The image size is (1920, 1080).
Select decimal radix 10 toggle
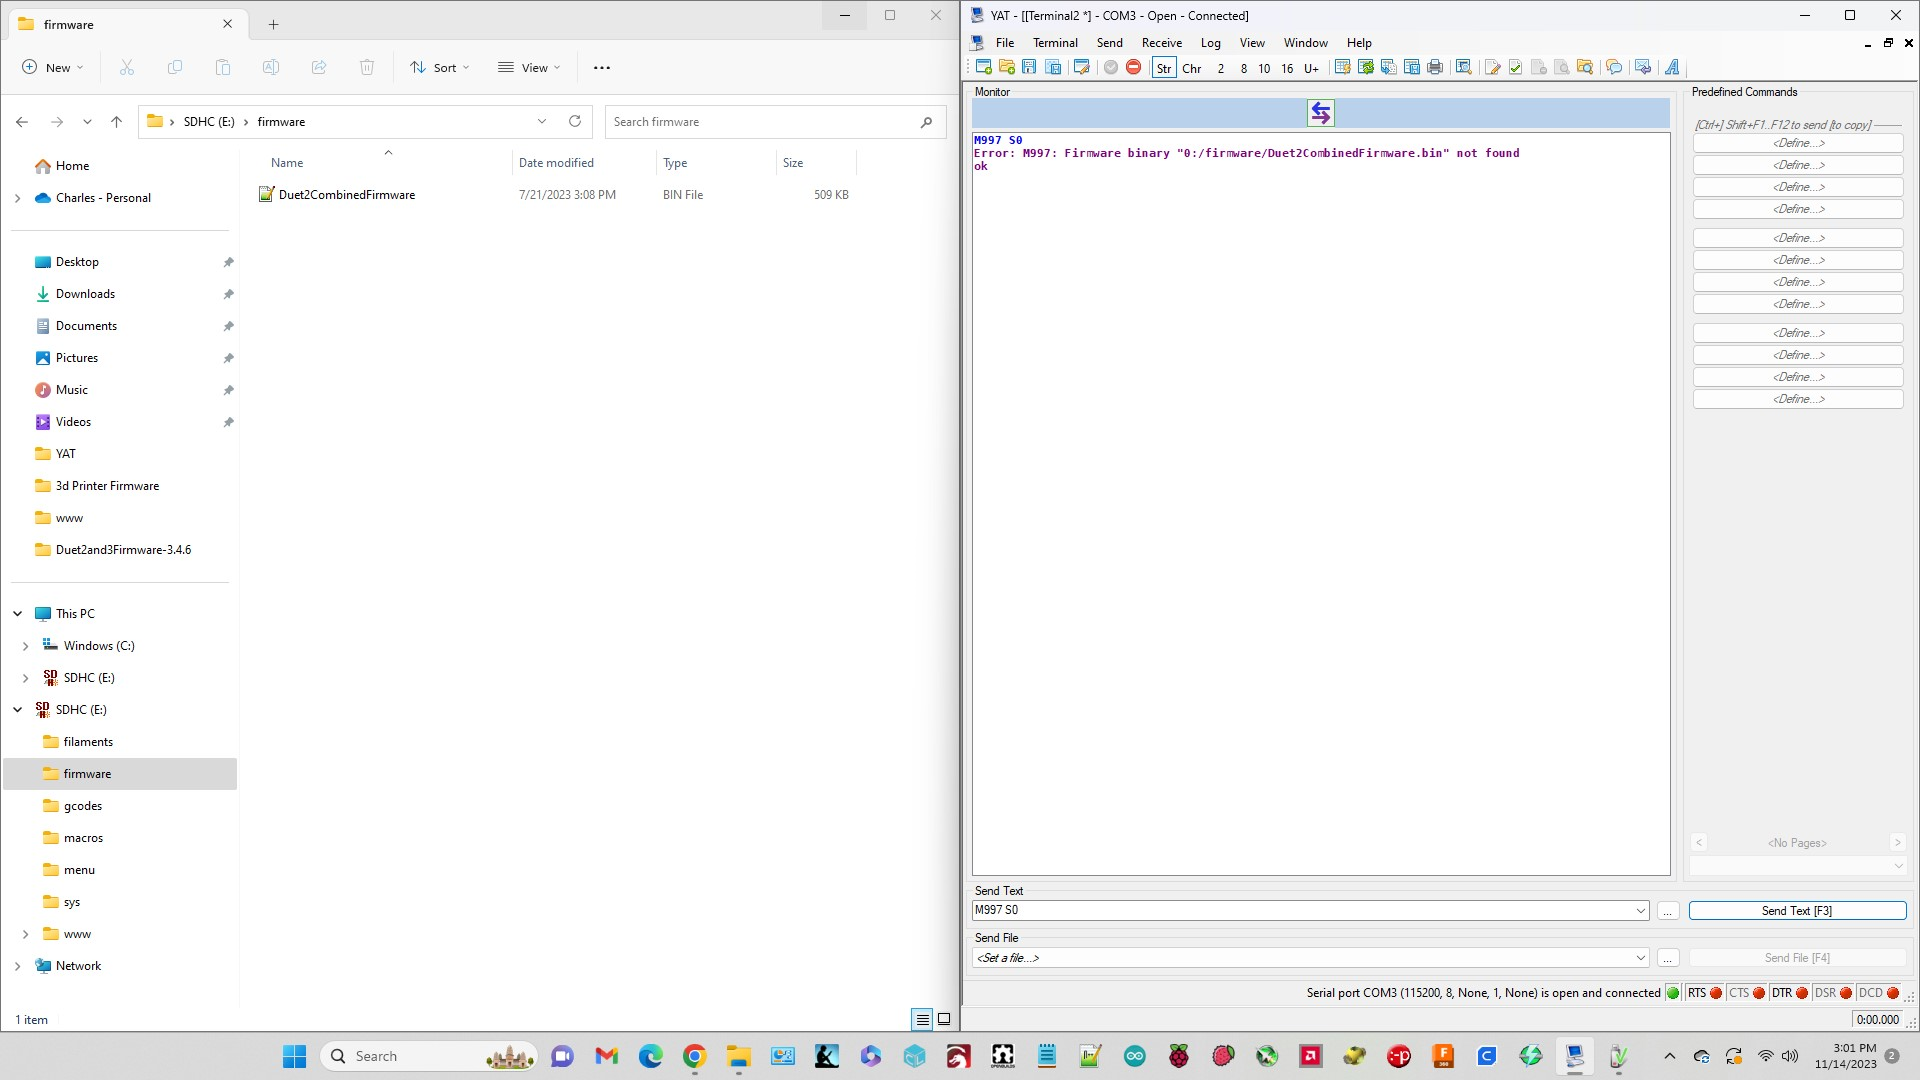pos(1264,68)
